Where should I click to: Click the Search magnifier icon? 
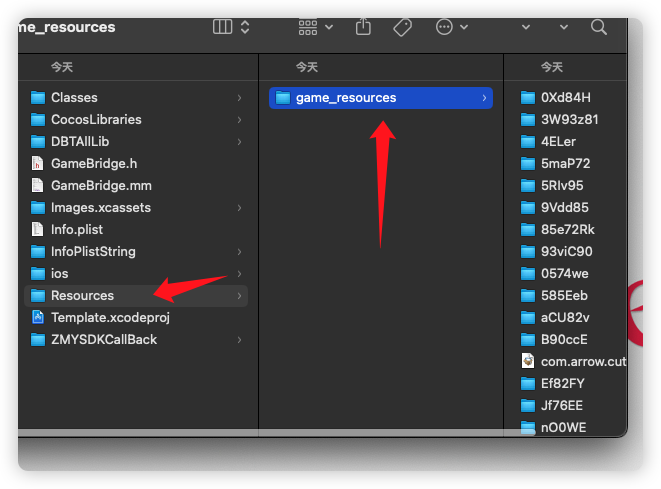[599, 27]
